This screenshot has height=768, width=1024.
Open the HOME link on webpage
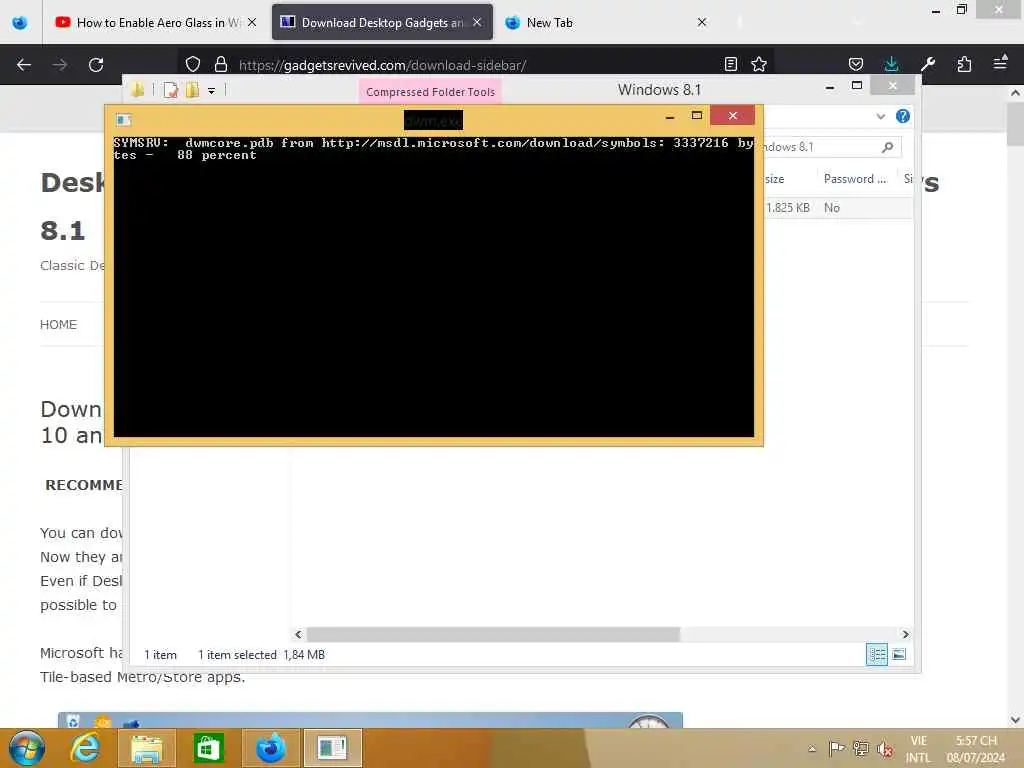pyautogui.click(x=58, y=325)
